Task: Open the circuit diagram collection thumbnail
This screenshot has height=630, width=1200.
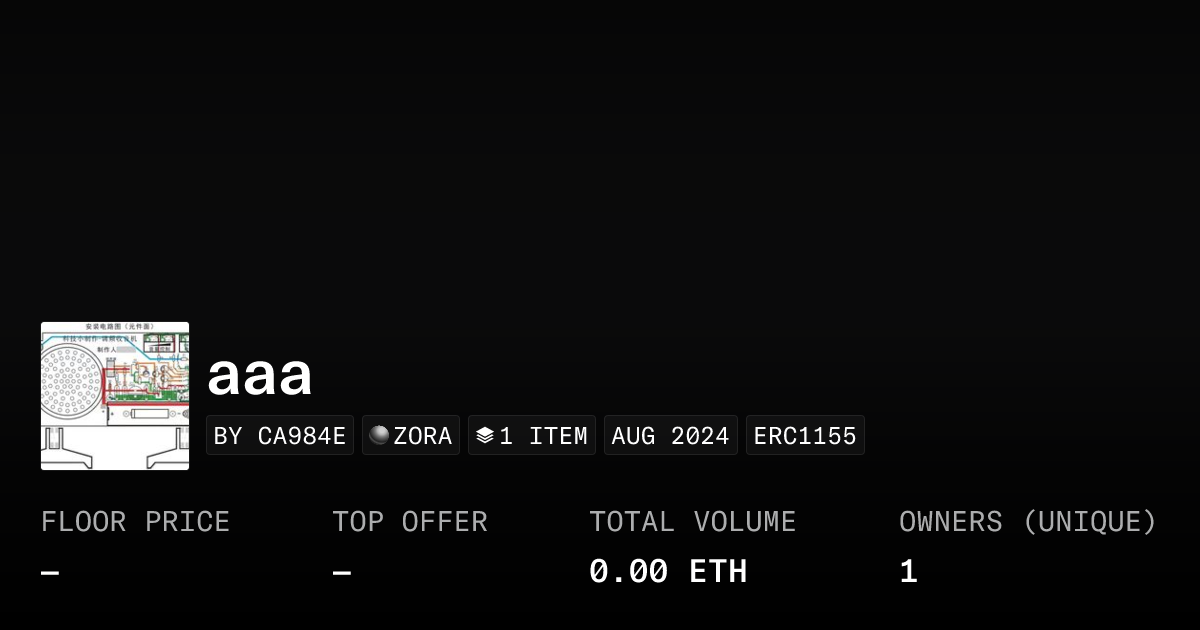Action: click(x=114, y=395)
